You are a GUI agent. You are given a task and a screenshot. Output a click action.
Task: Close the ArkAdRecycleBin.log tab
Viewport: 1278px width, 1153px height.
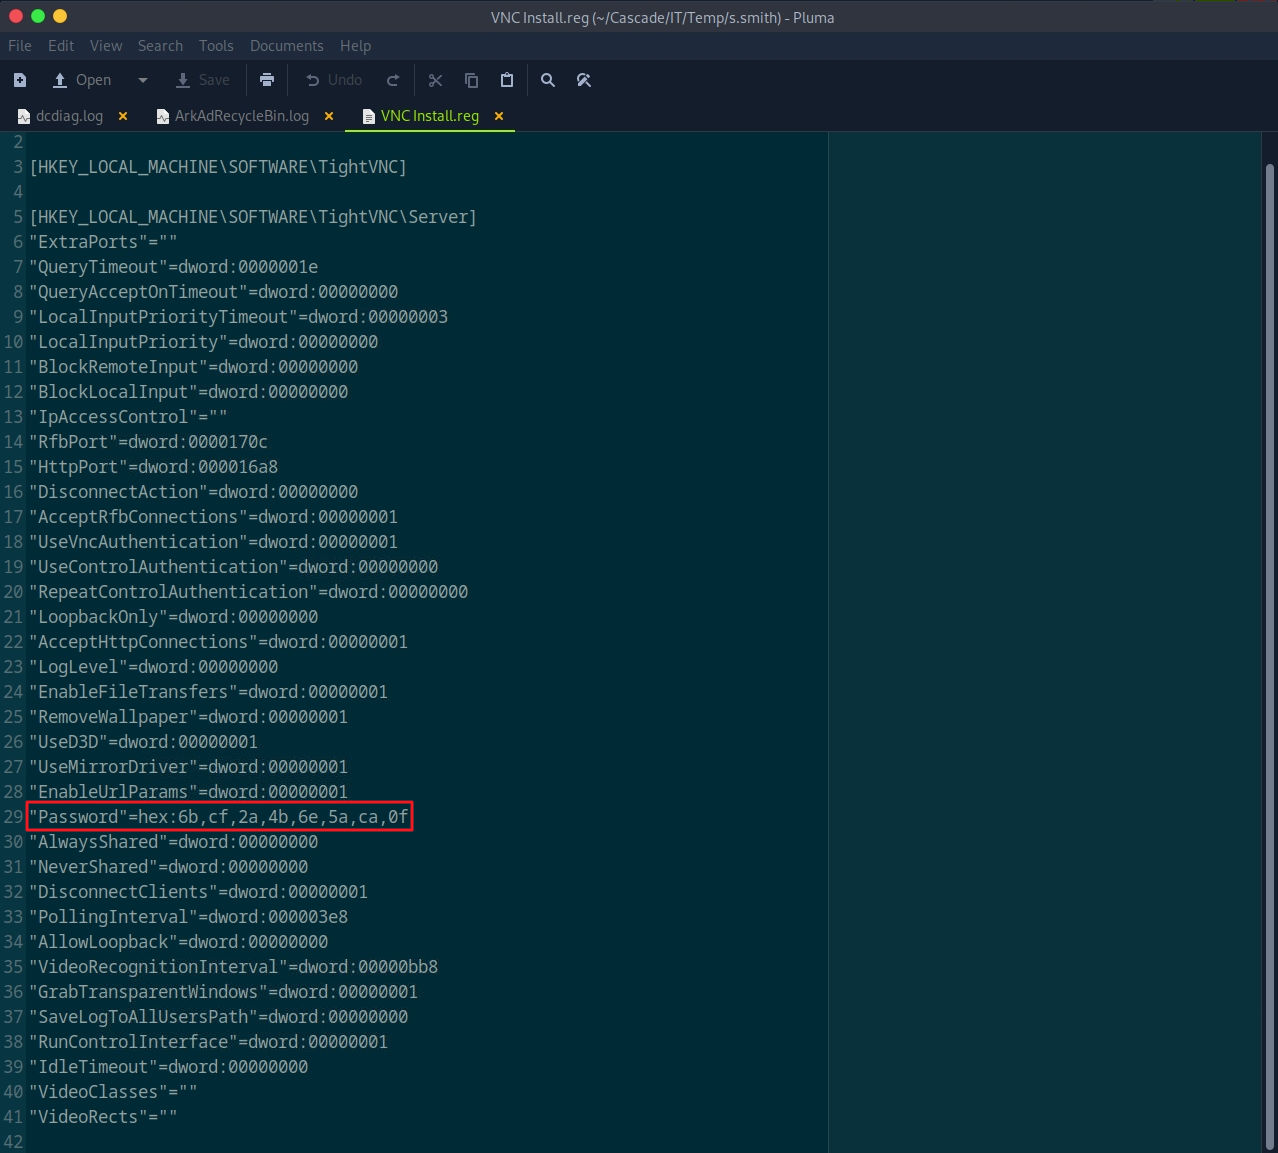329,116
